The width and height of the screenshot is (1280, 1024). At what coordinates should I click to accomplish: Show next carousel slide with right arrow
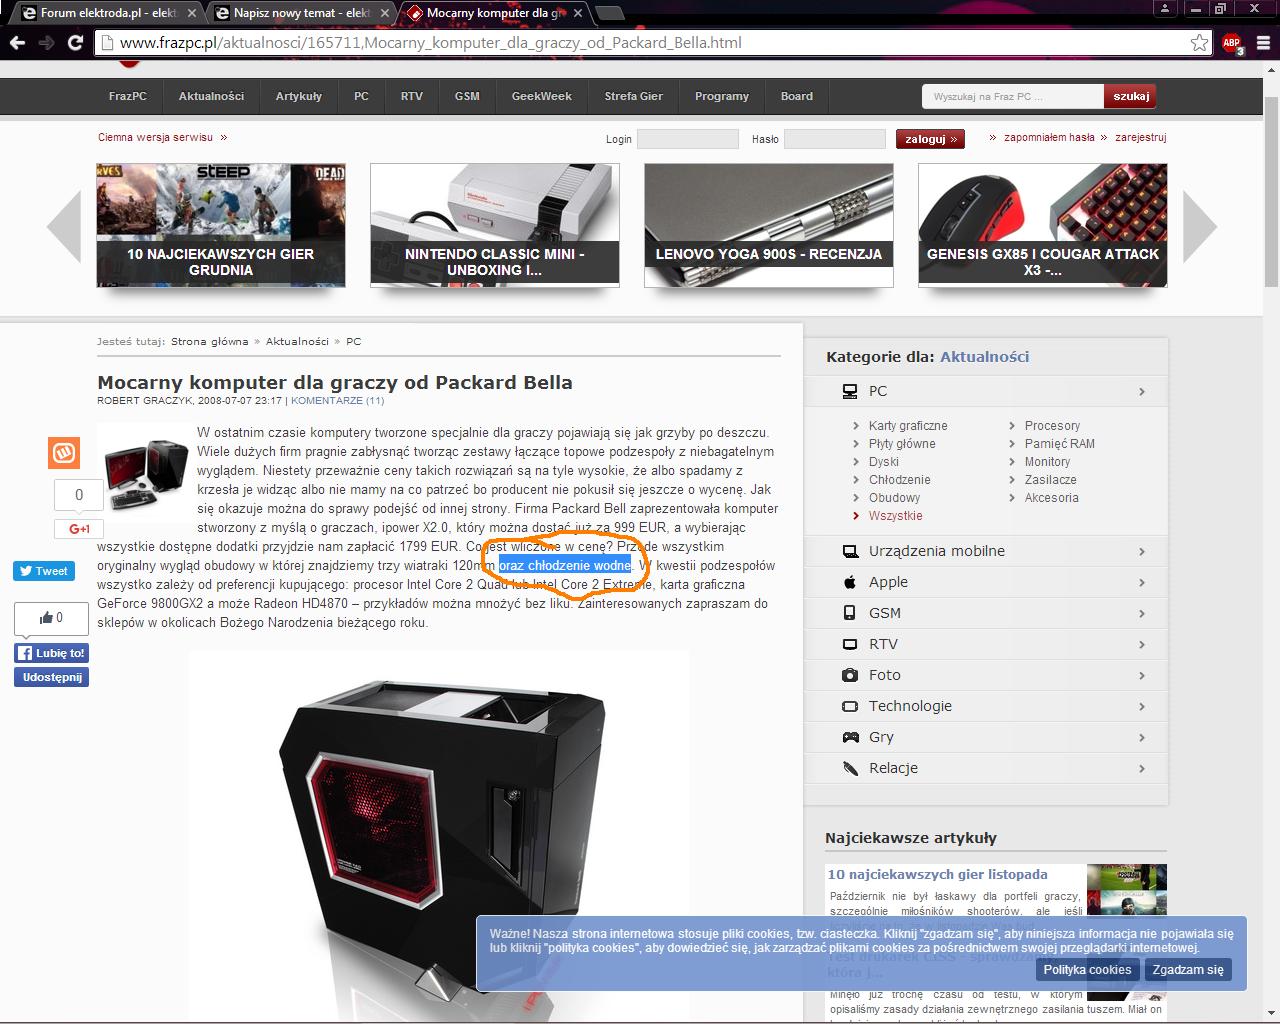tap(1199, 226)
